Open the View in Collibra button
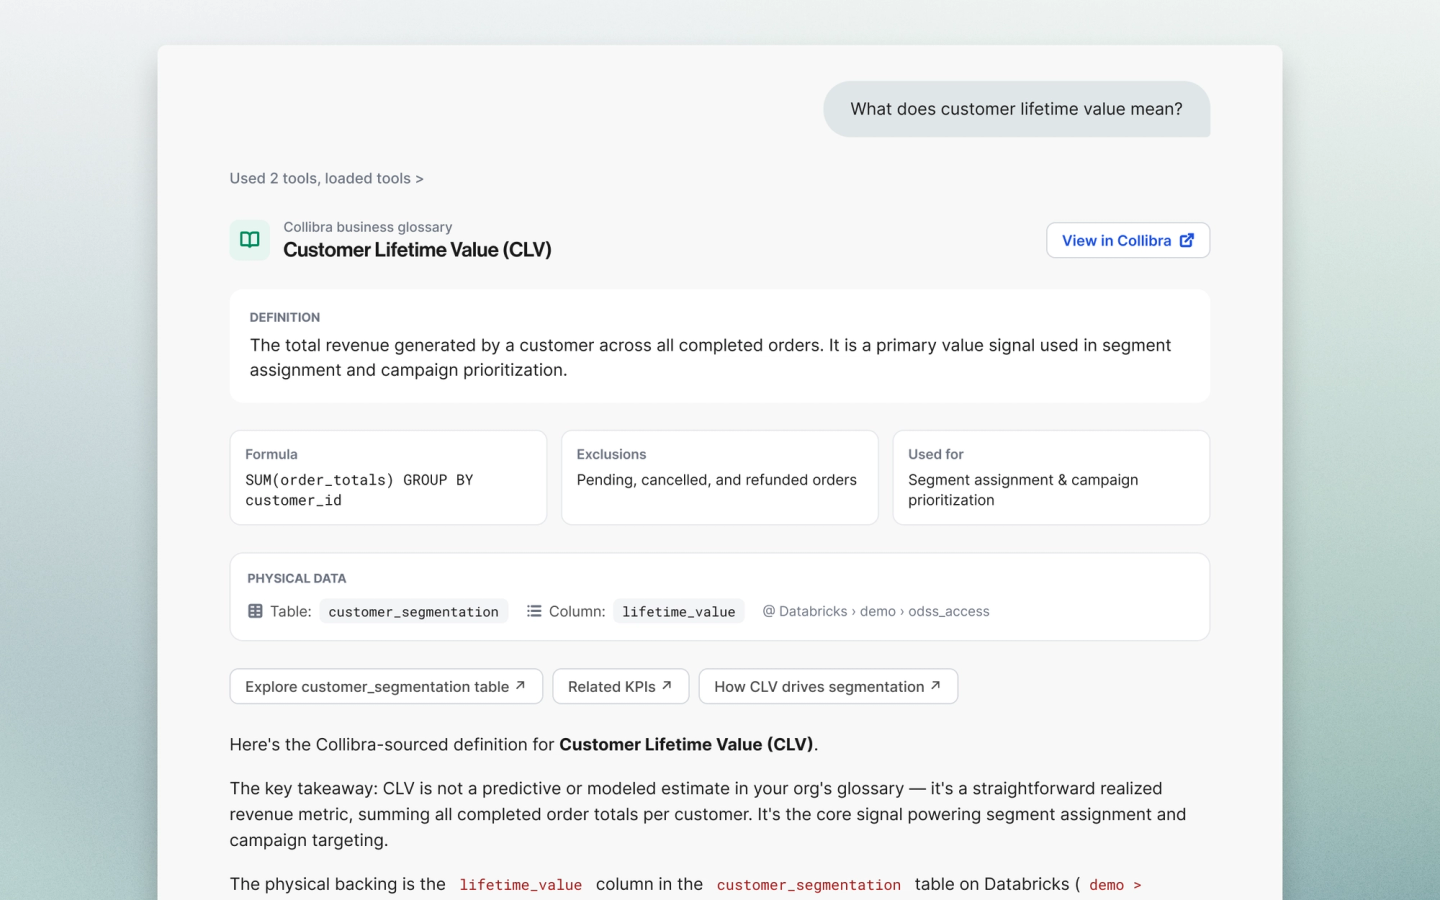This screenshot has width=1440, height=900. click(1128, 240)
